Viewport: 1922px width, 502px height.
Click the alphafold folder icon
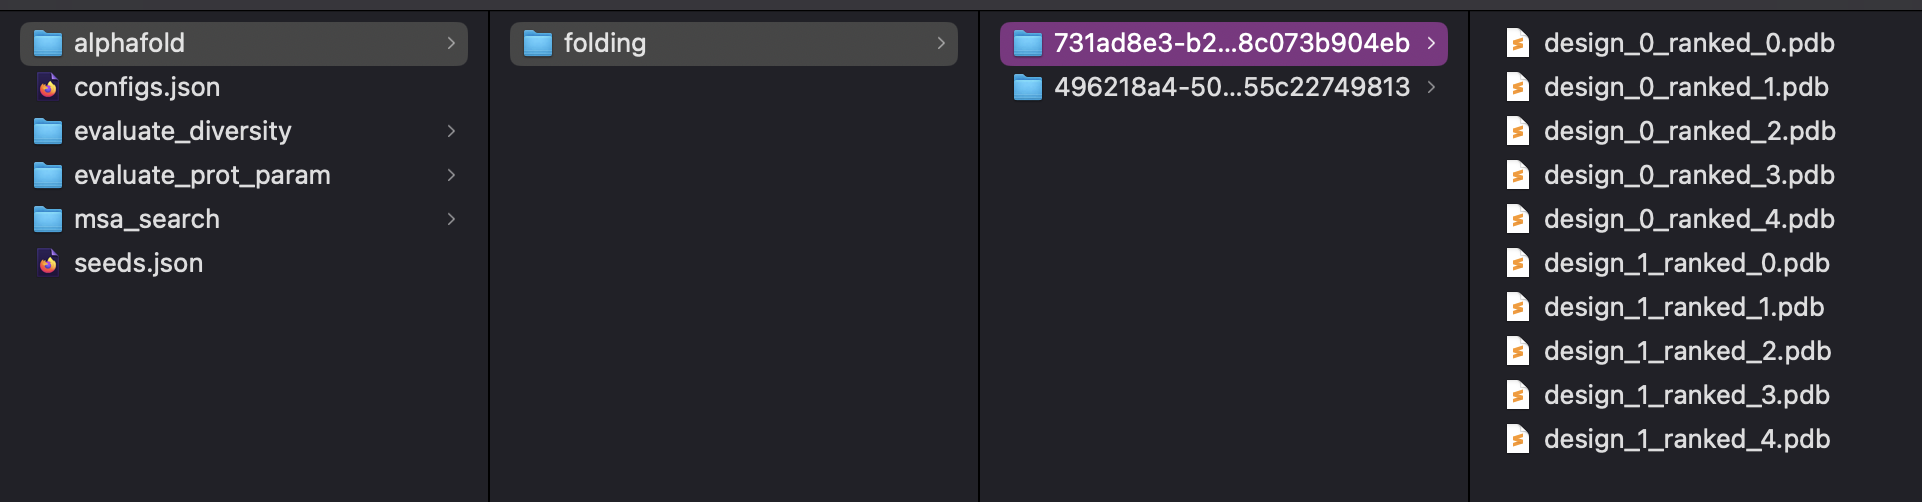[x=48, y=43]
